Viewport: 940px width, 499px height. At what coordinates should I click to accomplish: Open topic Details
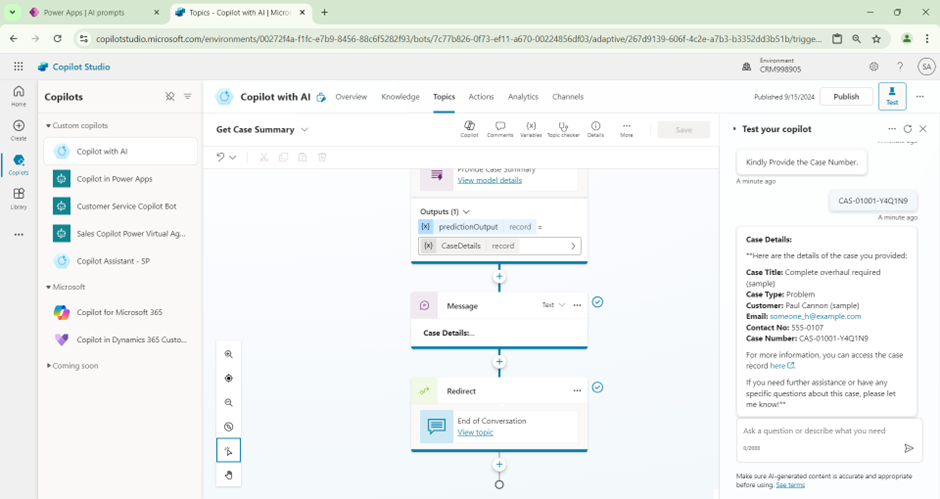(595, 129)
